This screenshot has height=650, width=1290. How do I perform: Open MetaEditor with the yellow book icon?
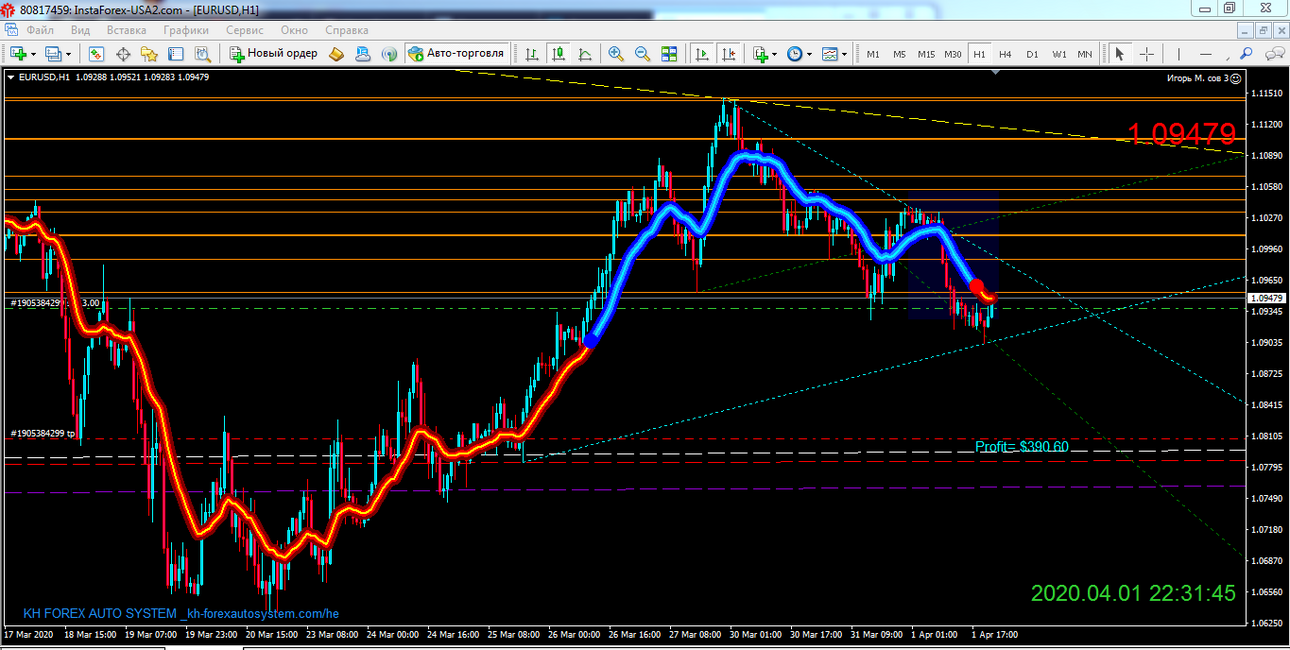coord(337,53)
